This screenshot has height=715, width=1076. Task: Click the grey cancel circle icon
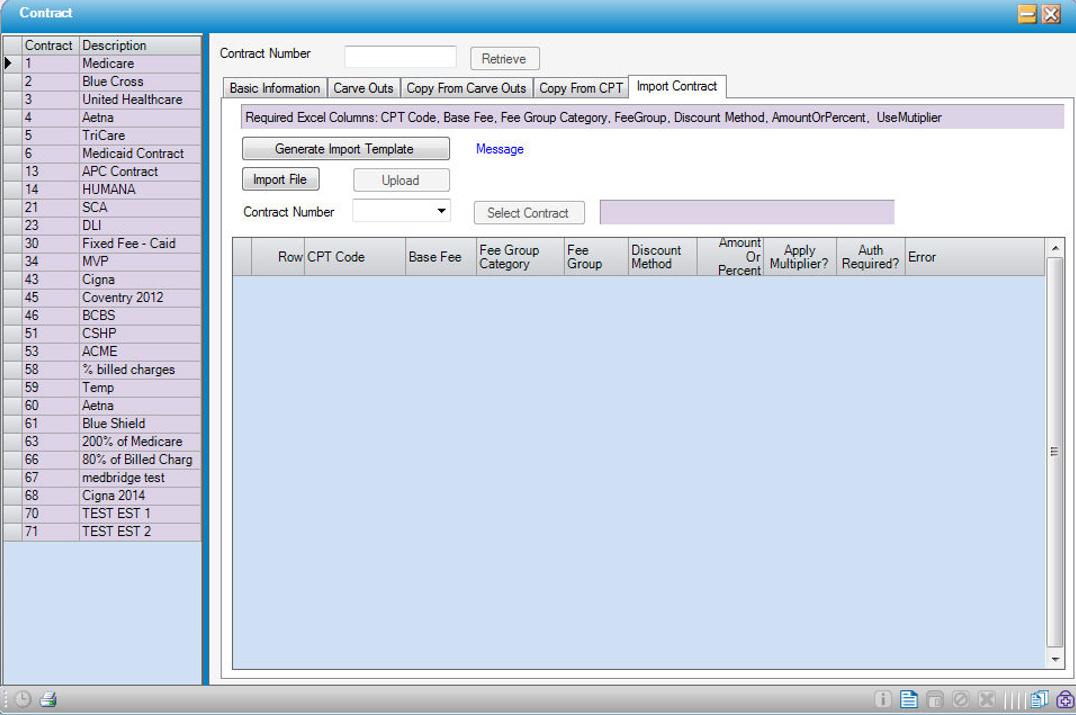960,700
